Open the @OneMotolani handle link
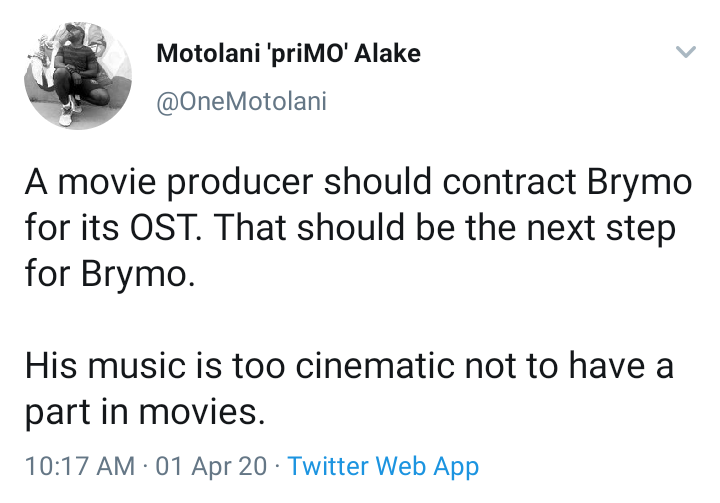This screenshot has width=720, height=503. point(242,101)
